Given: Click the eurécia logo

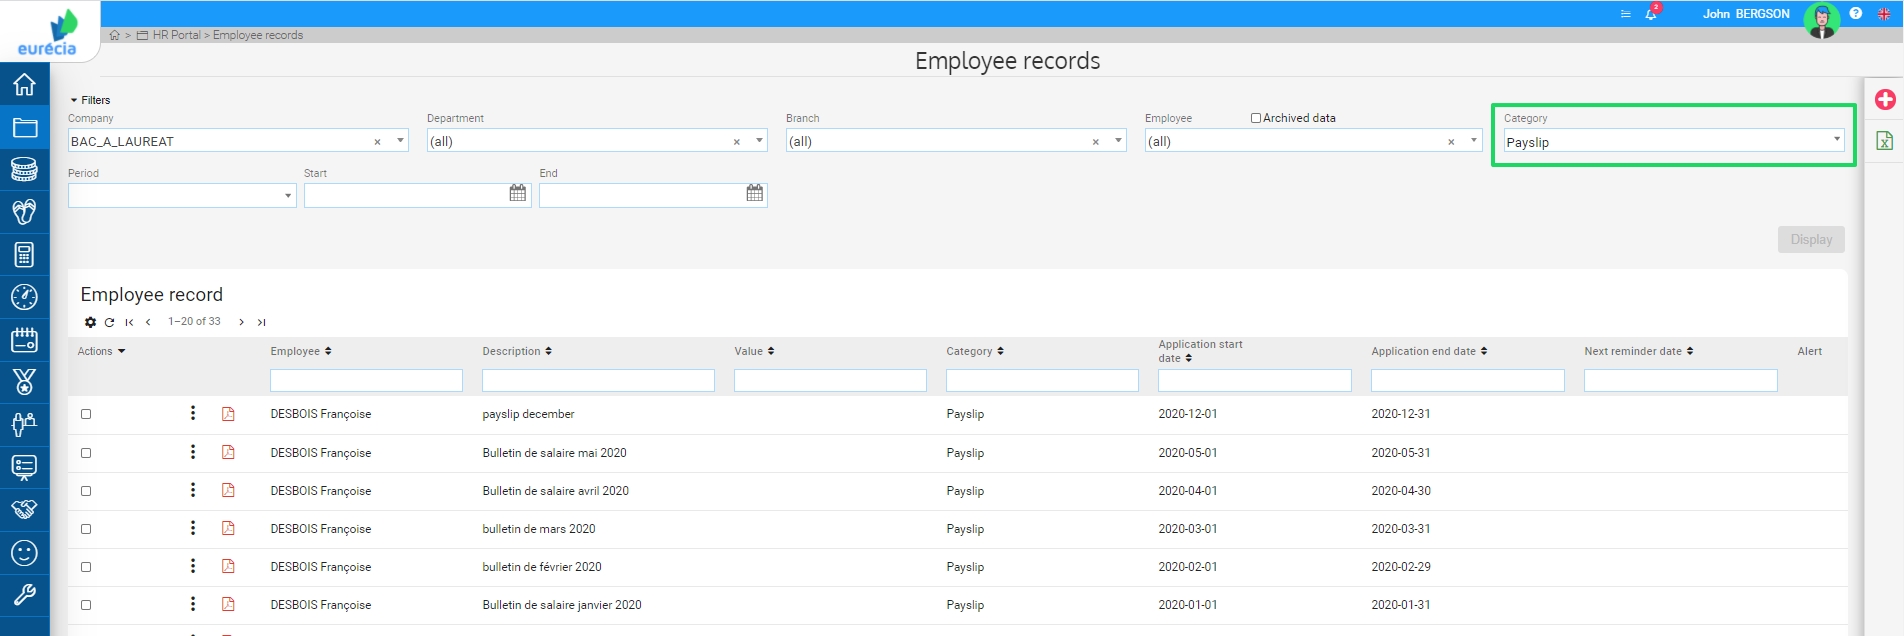Looking at the screenshot, I should [x=48, y=32].
